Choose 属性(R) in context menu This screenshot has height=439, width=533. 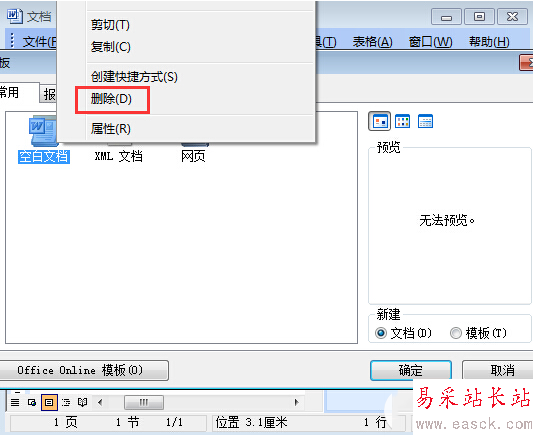(x=185, y=129)
